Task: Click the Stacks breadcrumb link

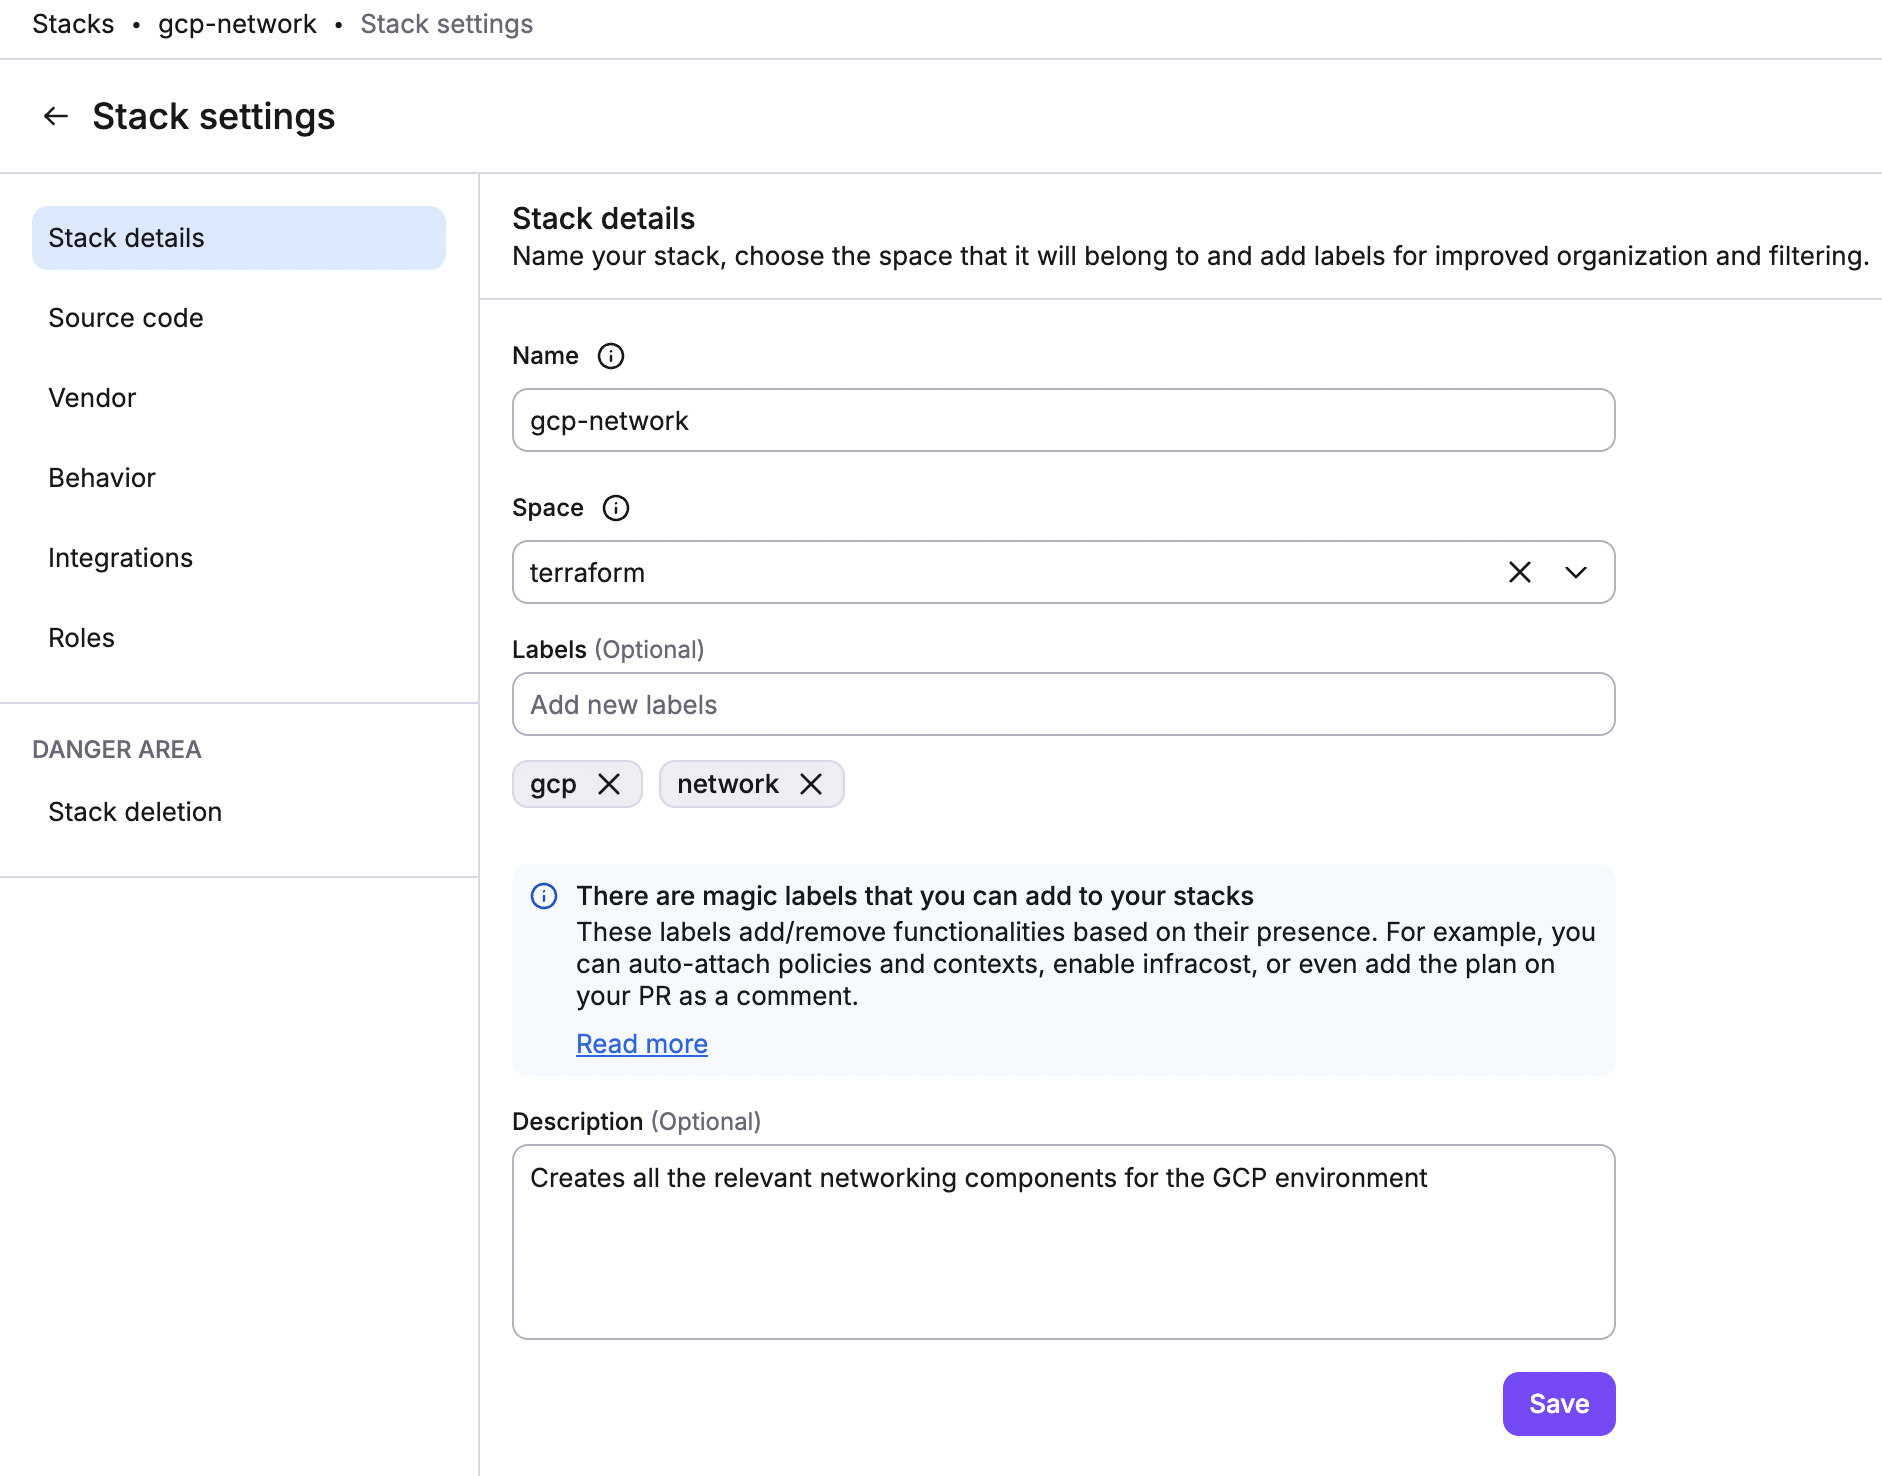Action: point(73,24)
